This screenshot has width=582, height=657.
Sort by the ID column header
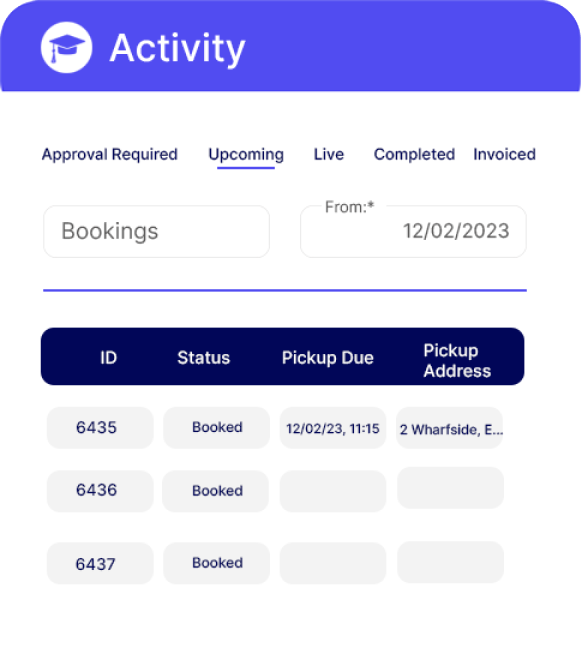click(x=109, y=358)
